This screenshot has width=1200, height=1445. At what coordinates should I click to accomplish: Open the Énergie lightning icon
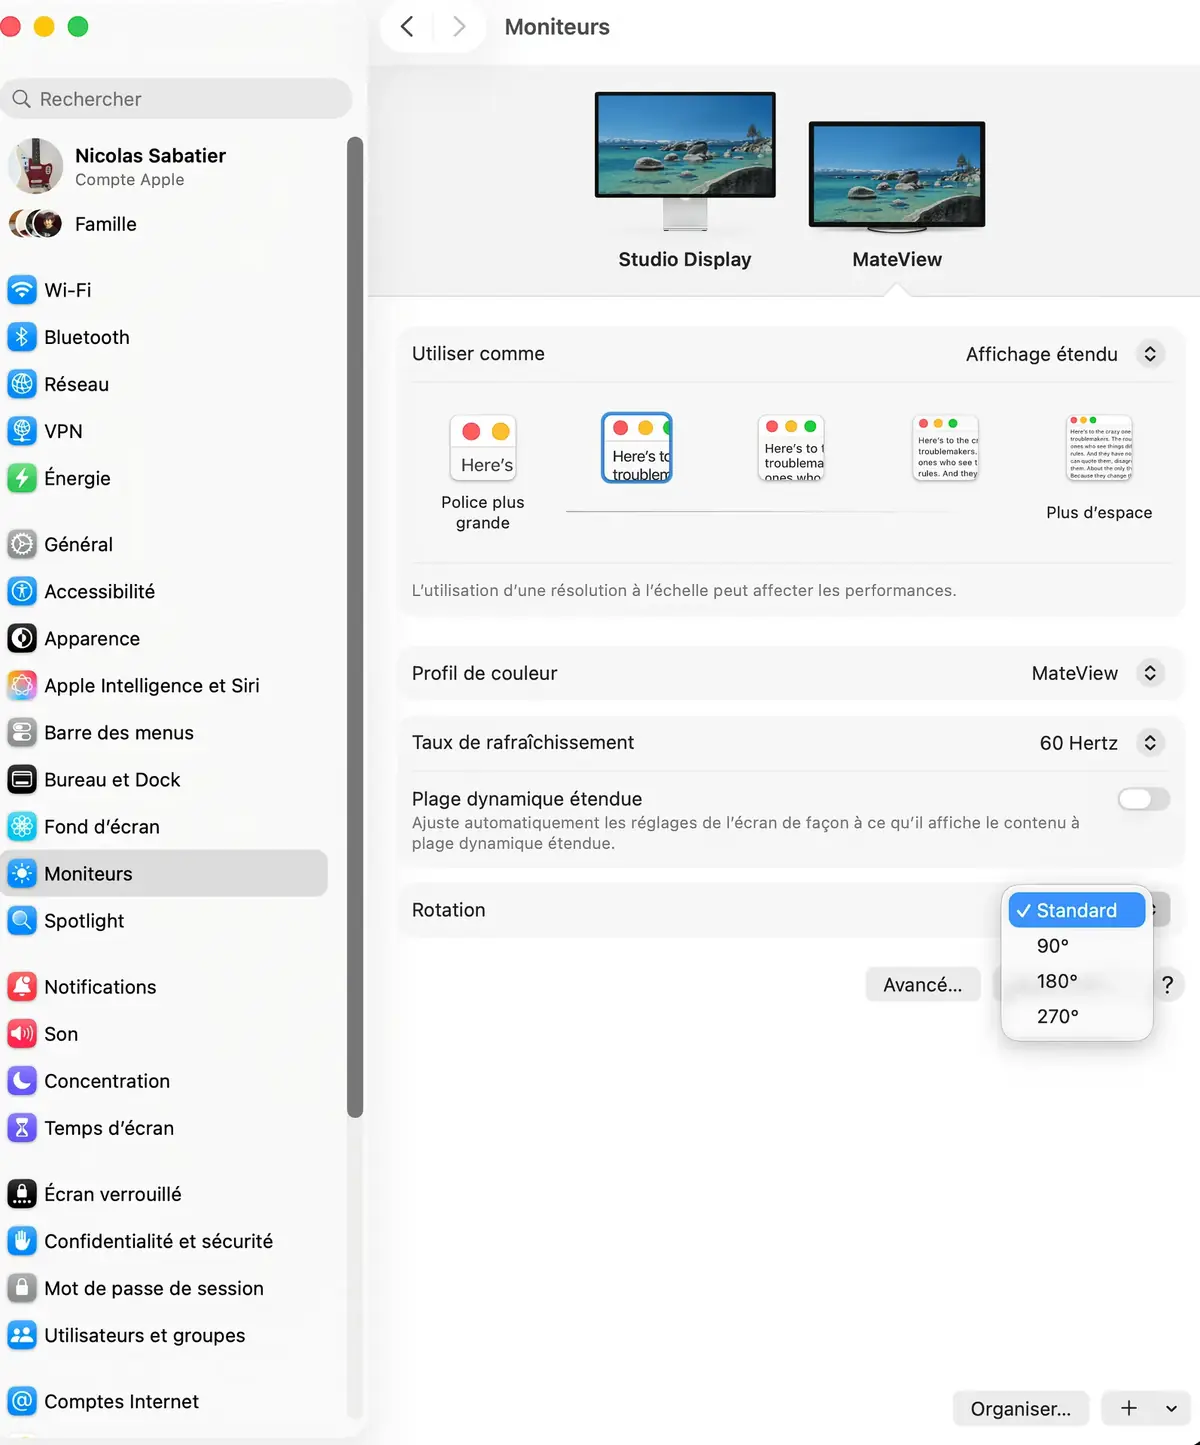[22, 478]
